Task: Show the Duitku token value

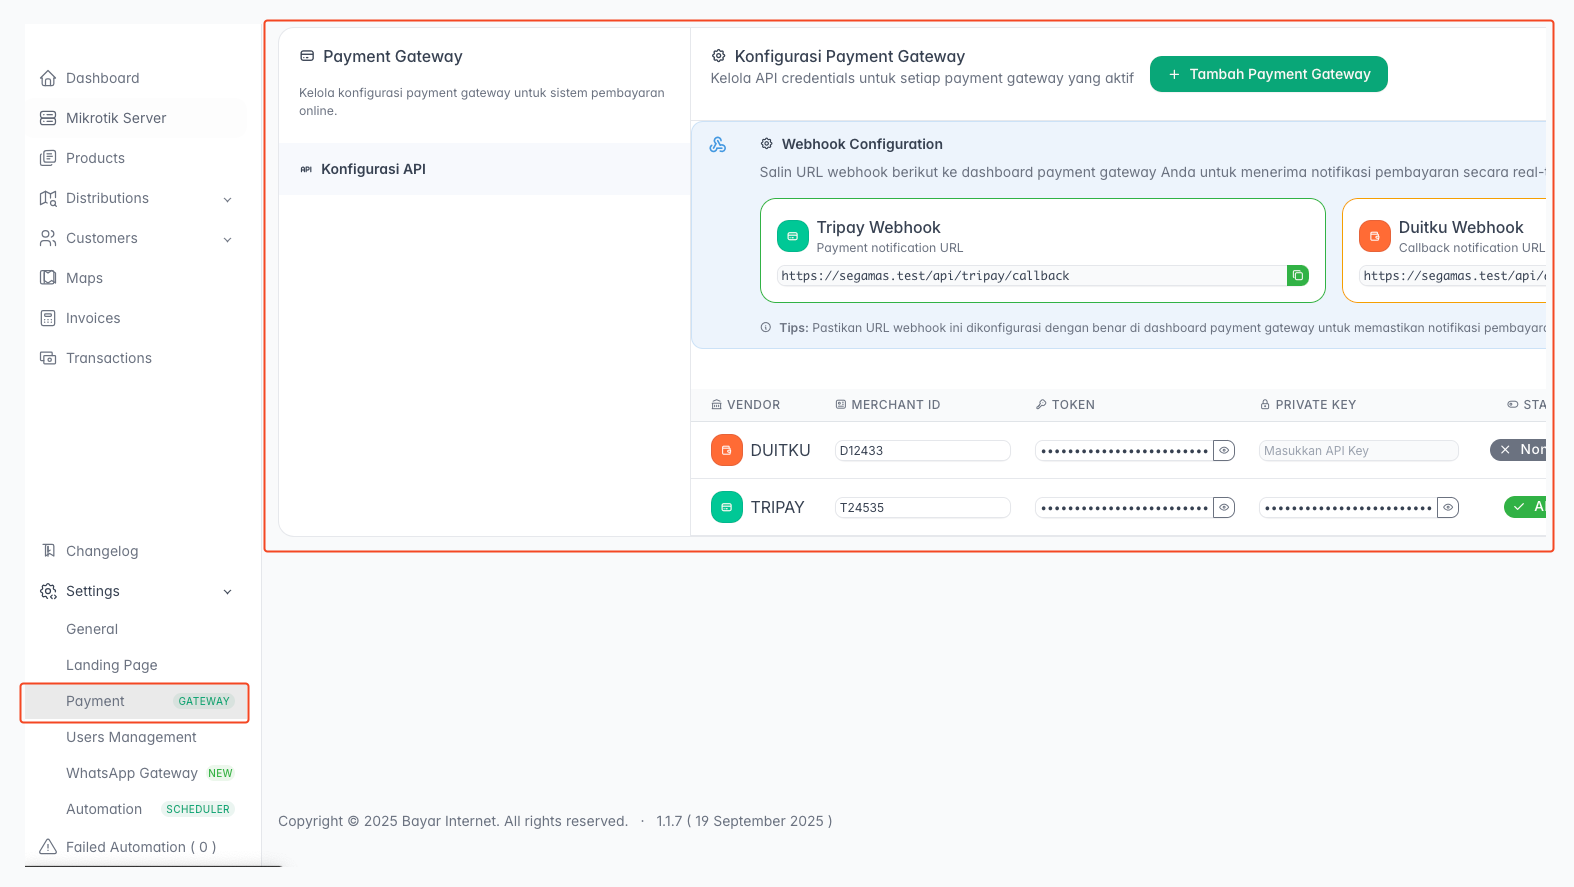Action: point(1223,451)
